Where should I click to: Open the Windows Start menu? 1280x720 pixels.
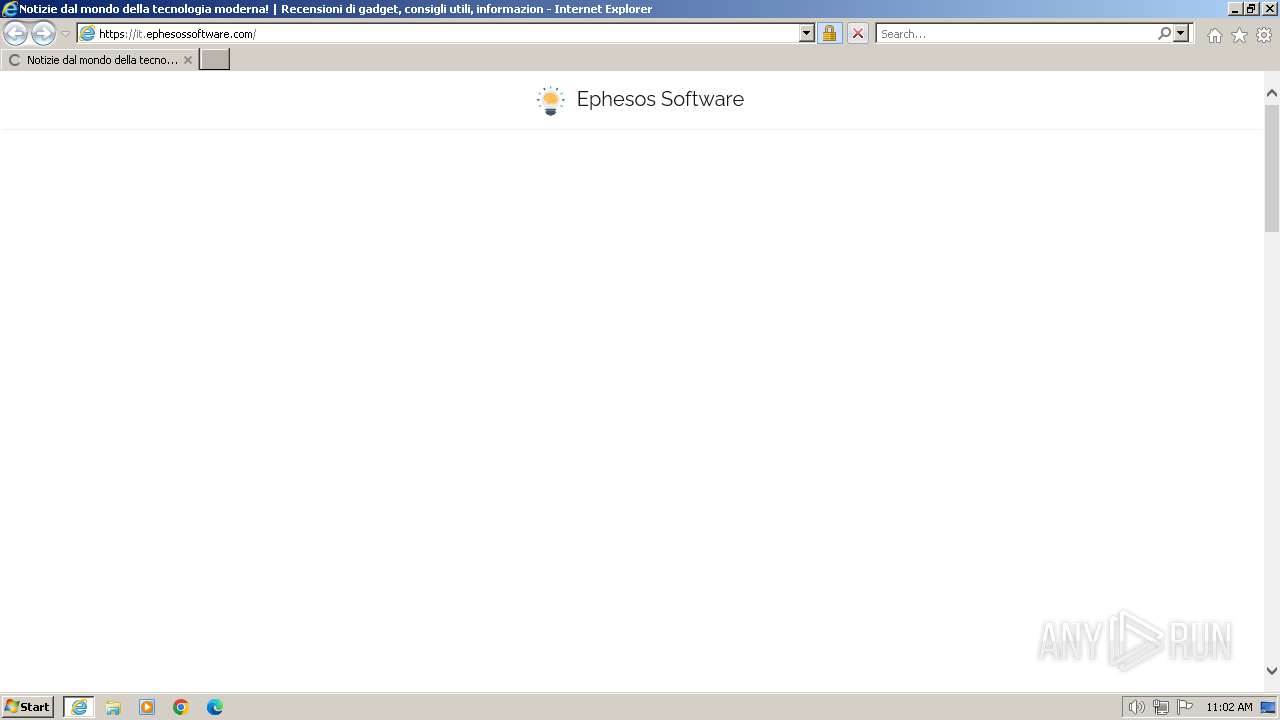click(x=28, y=707)
